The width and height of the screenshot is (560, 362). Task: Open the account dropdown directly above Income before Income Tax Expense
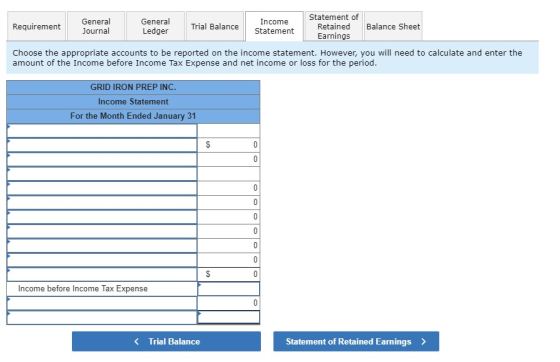click(102, 274)
